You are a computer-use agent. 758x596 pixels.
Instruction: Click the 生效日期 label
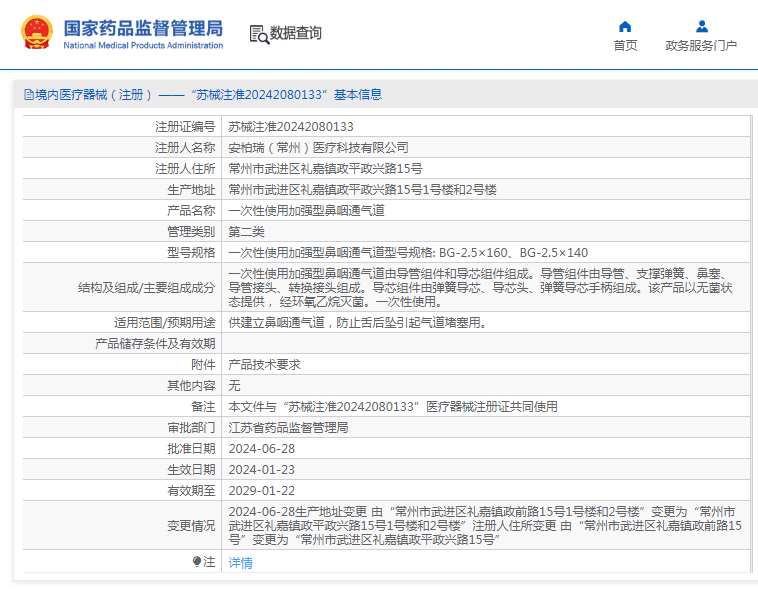191,470
